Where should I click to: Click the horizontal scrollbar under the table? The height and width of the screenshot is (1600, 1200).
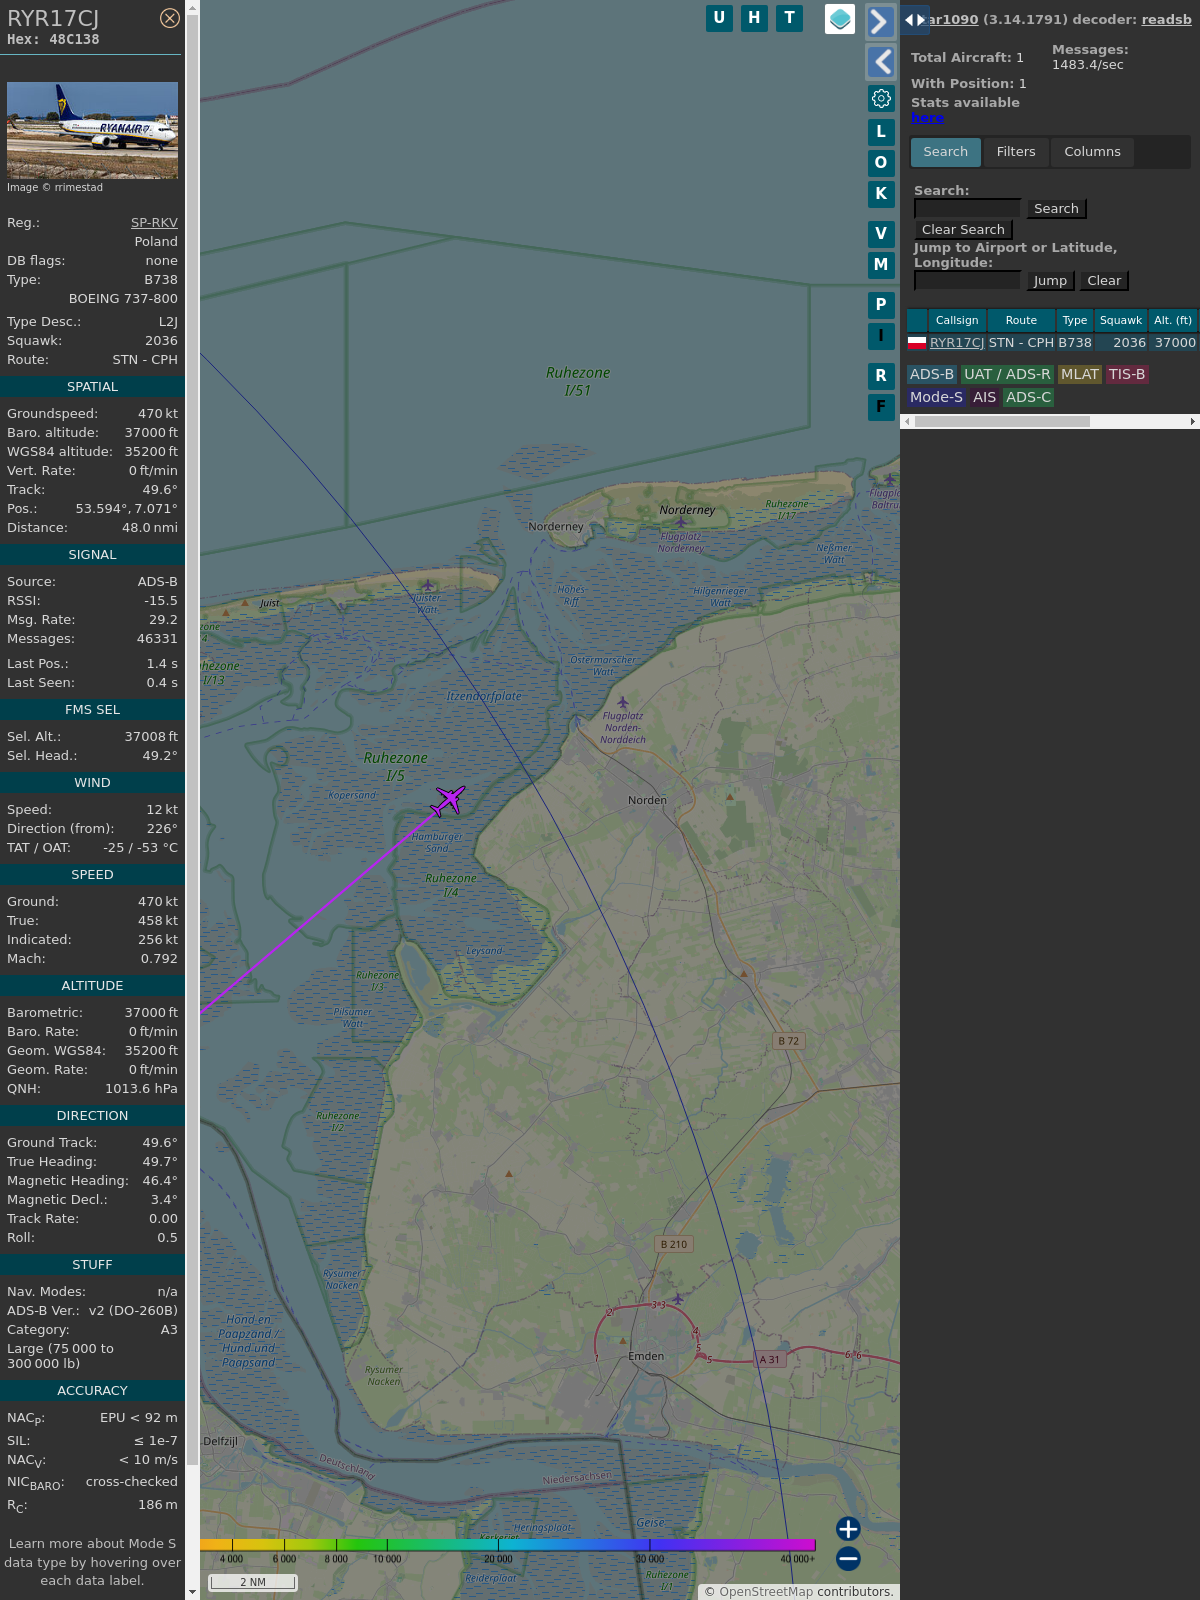(1002, 422)
